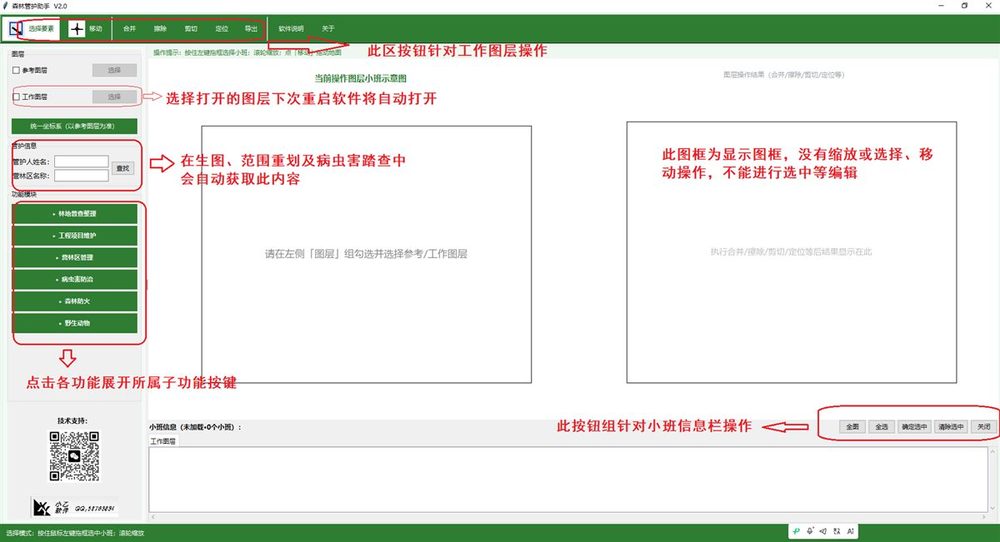Image resolution: width=1000 pixels, height=542 pixels.
Task: Tick the 参考图层 reference layer checkbox
Action: pos(16,70)
